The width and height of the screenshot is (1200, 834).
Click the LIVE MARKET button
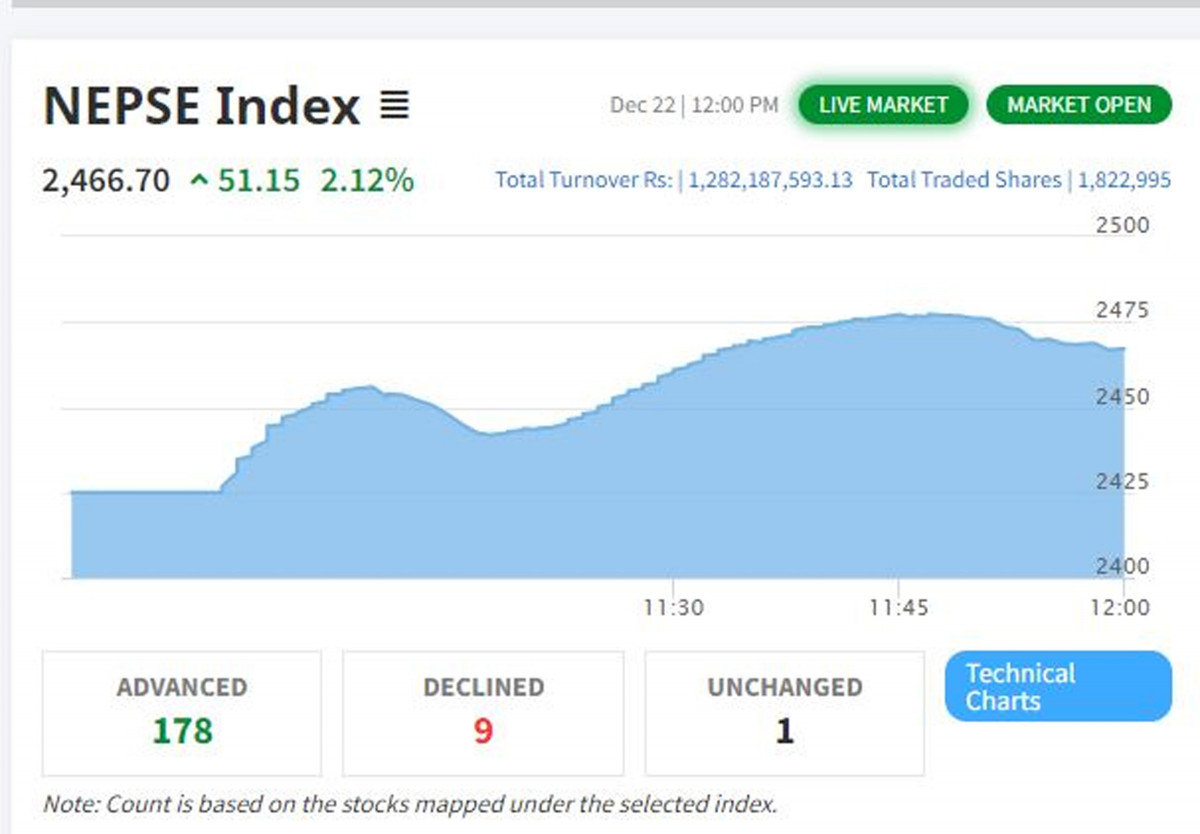pyautogui.click(x=883, y=105)
